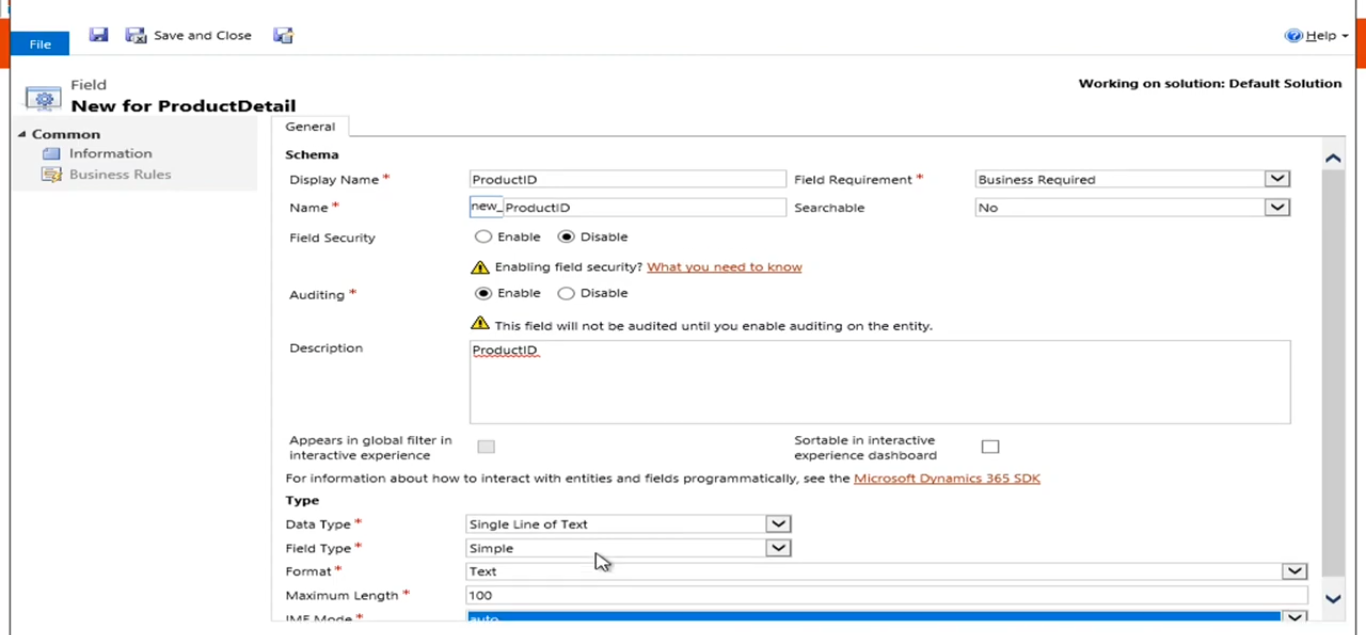Click the scroll down arrow on form

tap(1332, 599)
